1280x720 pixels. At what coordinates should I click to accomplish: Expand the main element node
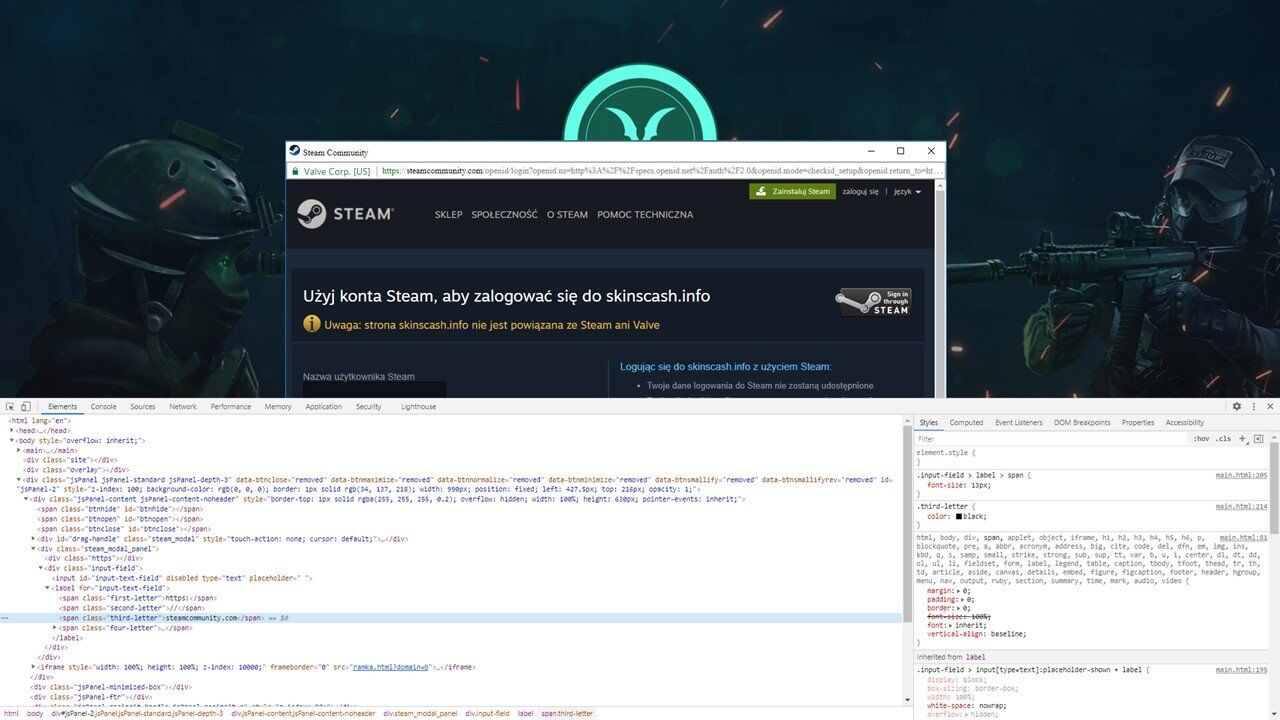(x=20, y=450)
